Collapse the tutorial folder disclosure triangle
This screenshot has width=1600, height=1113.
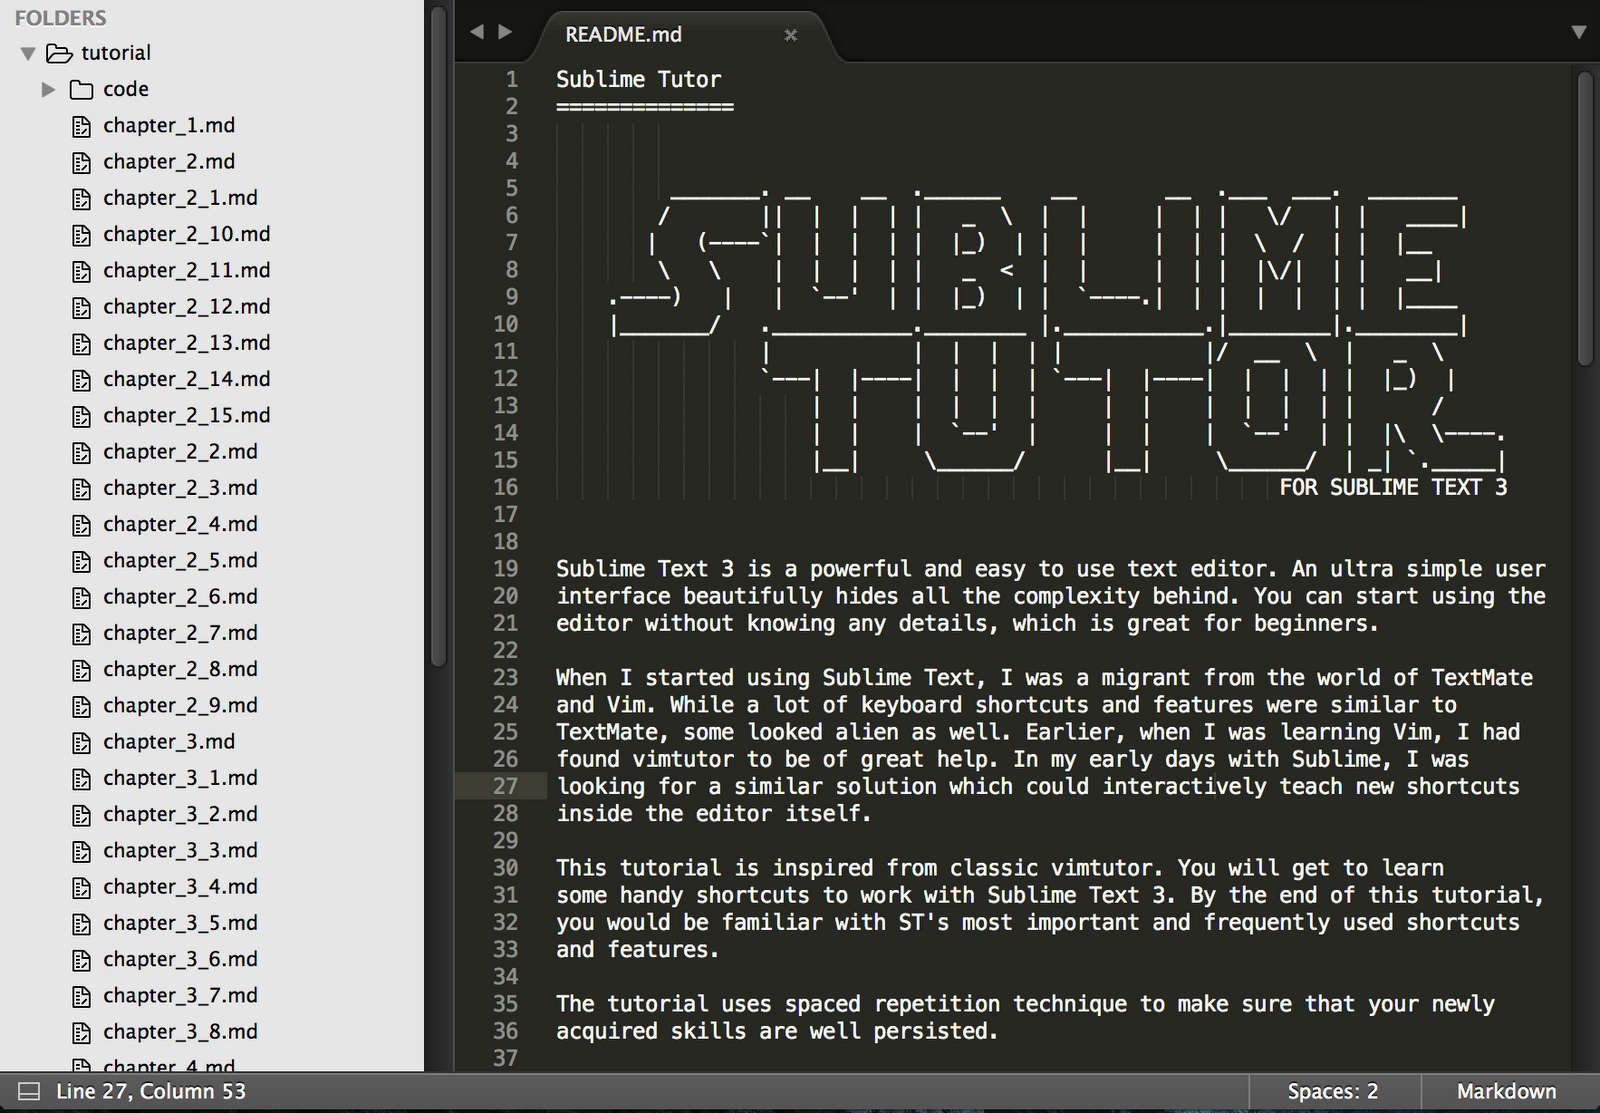27,53
